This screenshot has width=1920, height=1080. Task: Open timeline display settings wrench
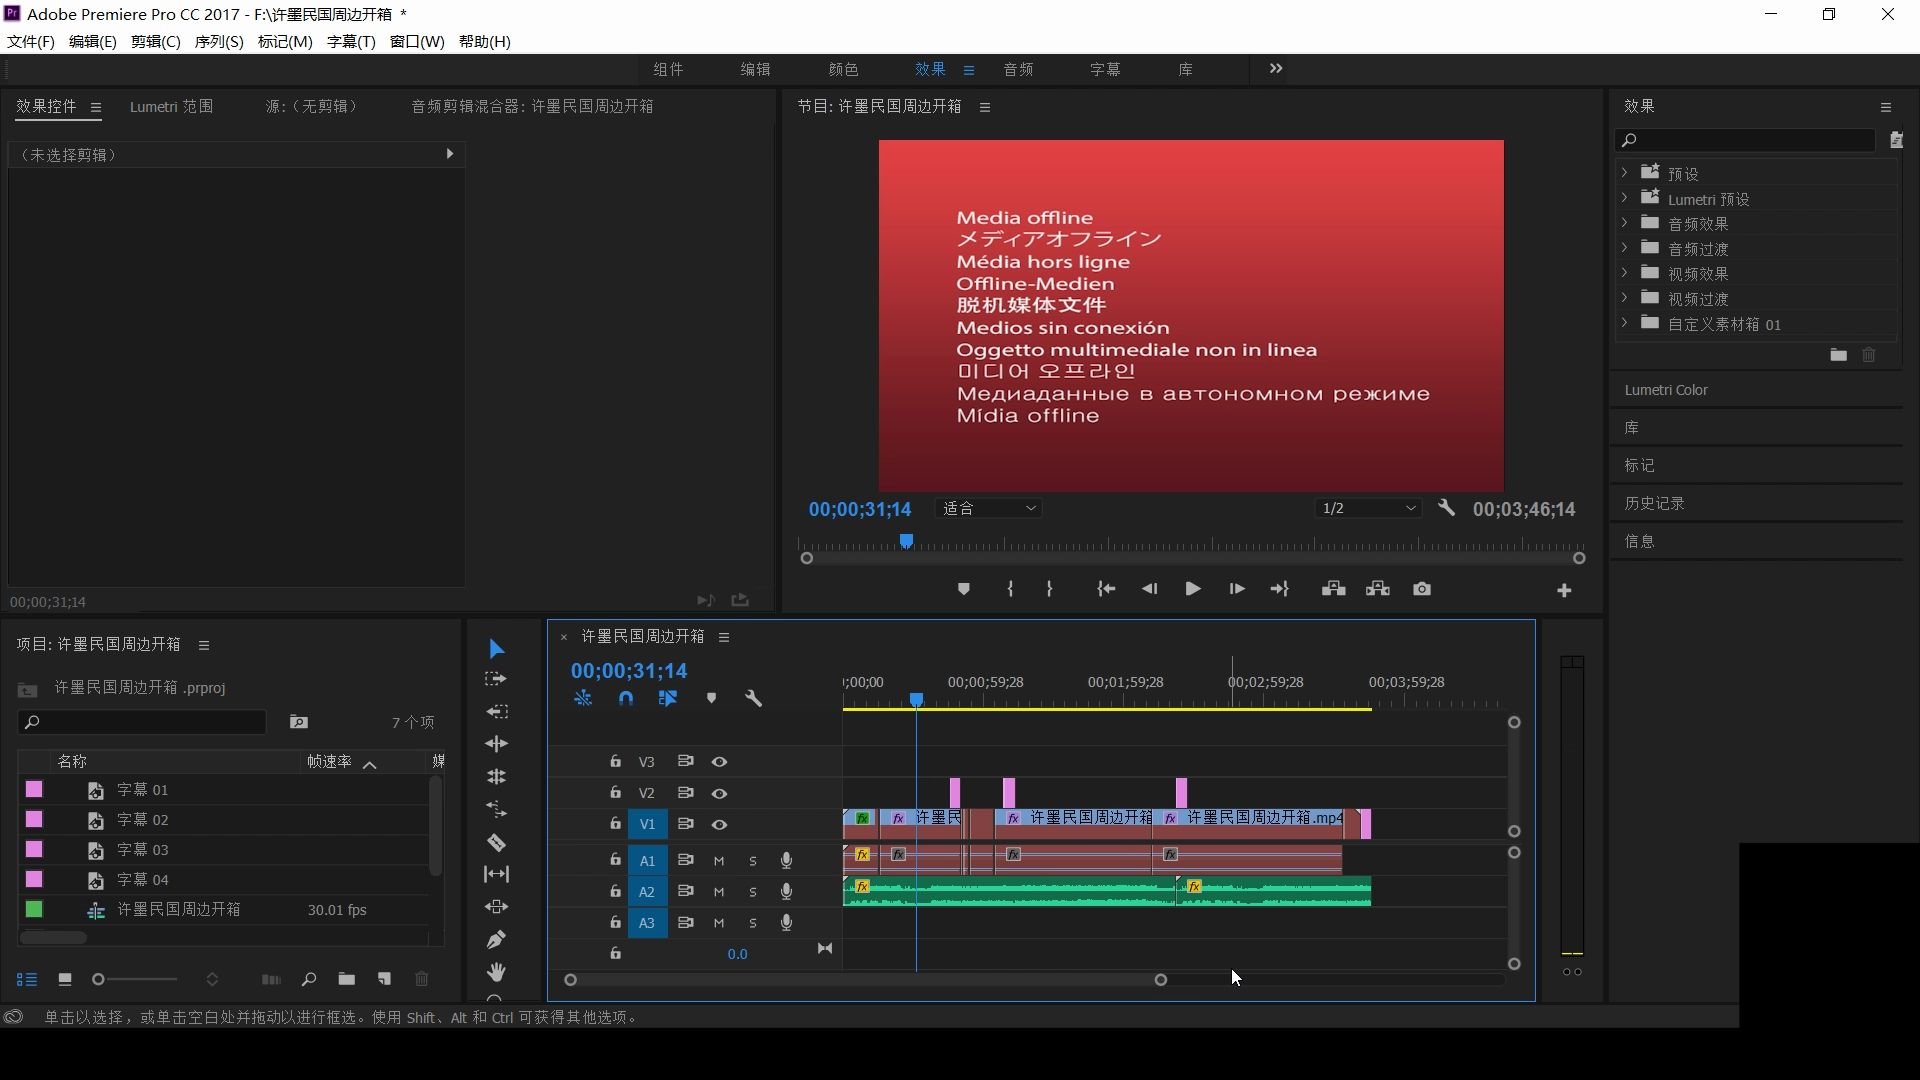pyautogui.click(x=754, y=699)
